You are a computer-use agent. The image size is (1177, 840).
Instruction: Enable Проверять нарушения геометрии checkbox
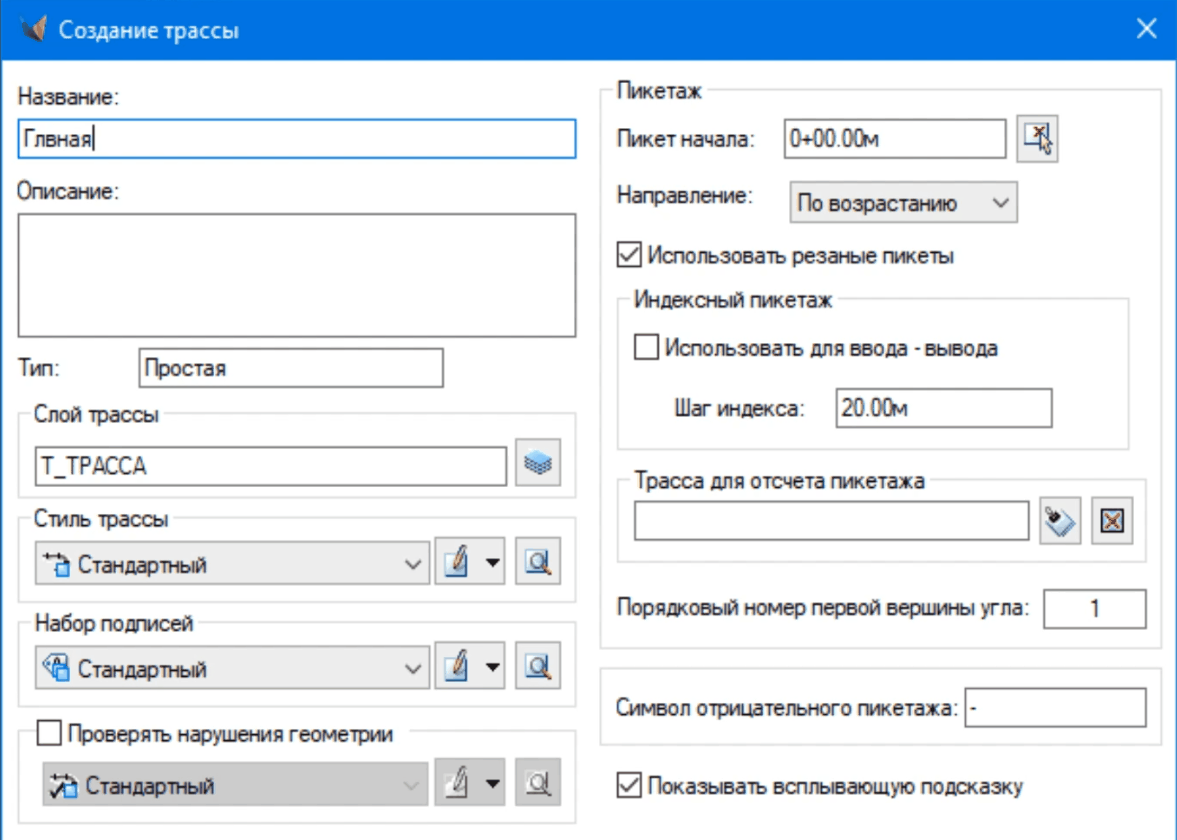48,734
